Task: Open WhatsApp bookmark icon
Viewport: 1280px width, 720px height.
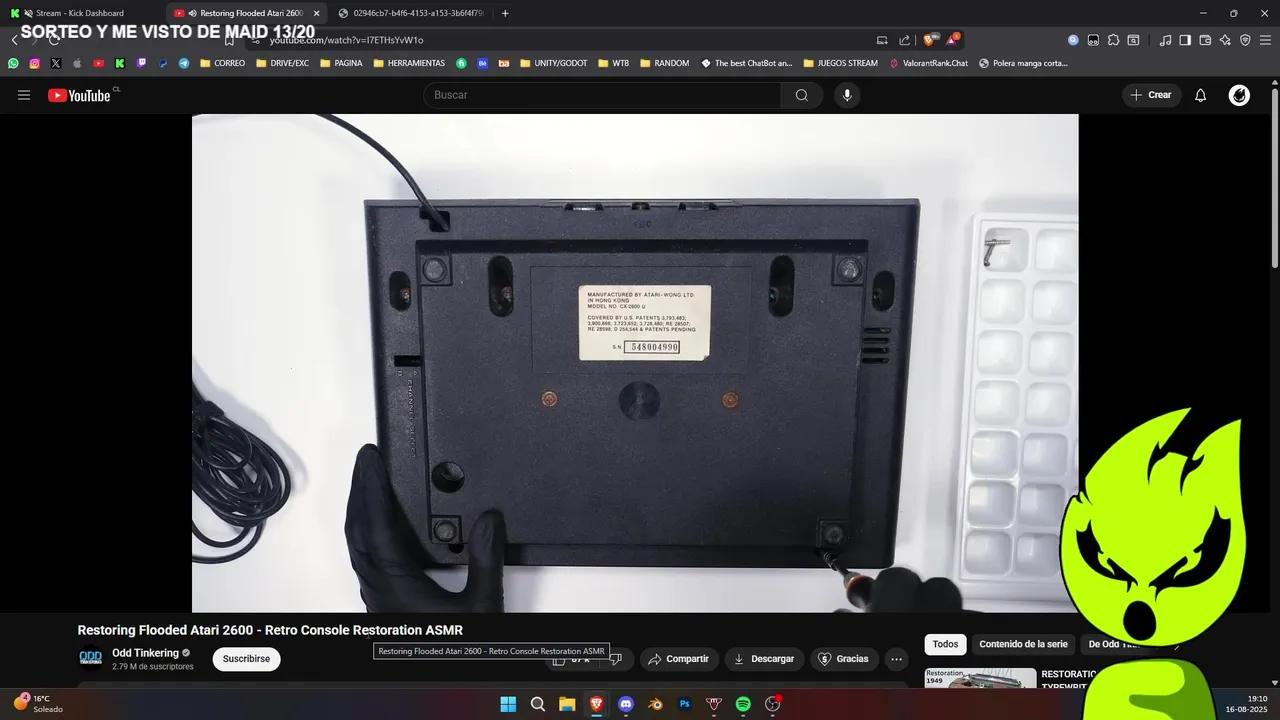Action: coord(13,63)
